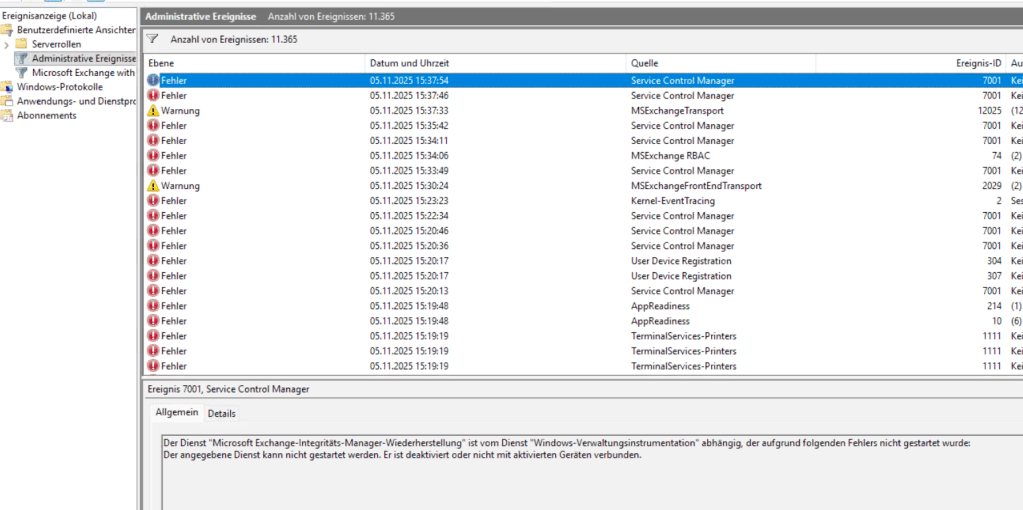Click the Serverrollen folder icon in the tree
Image resolution: width=1023 pixels, height=510 pixels.
click(23, 44)
